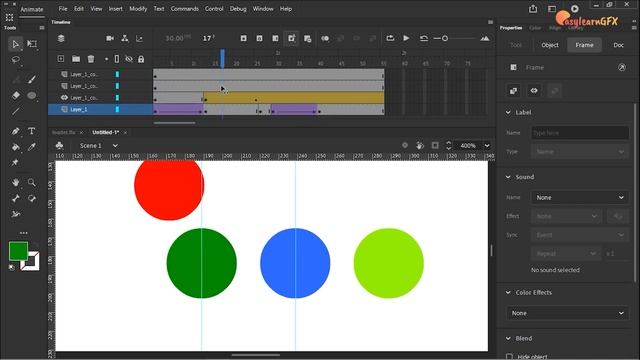Click the share/export icon at top right
Viewport: 640px width, 360px height.
(533, 9)
